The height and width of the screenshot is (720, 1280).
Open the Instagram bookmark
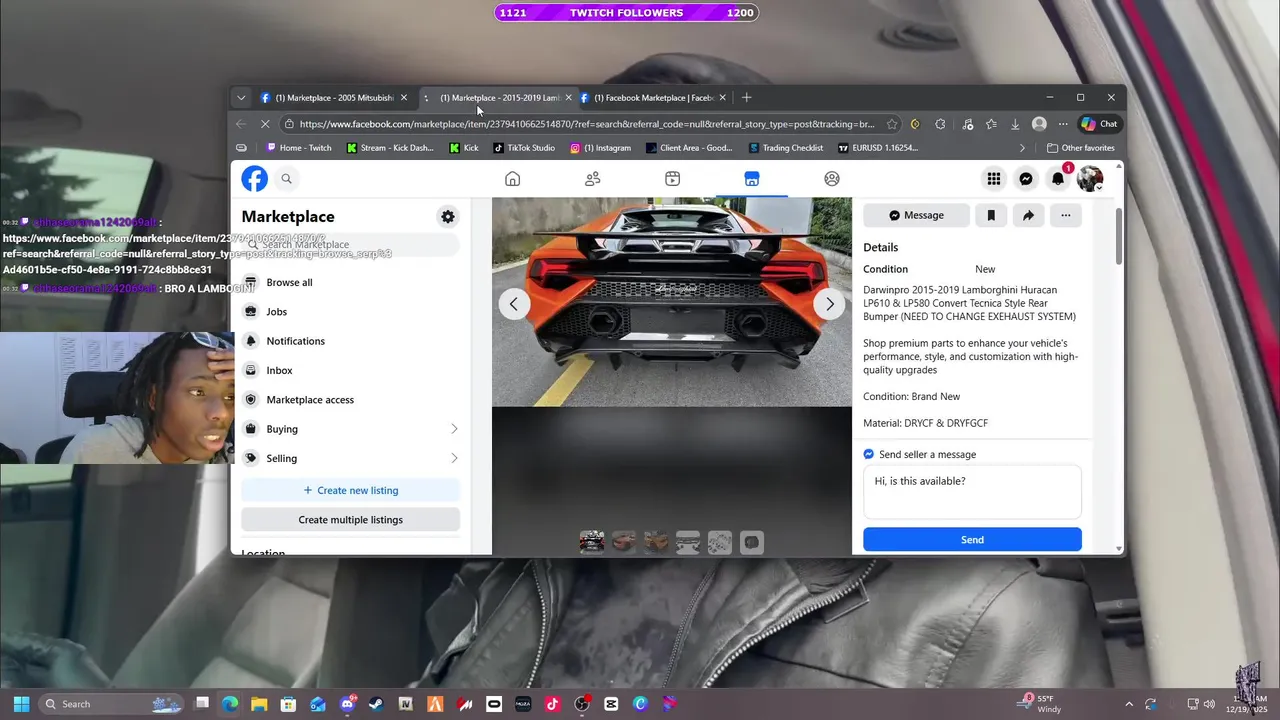click(600, 148)
